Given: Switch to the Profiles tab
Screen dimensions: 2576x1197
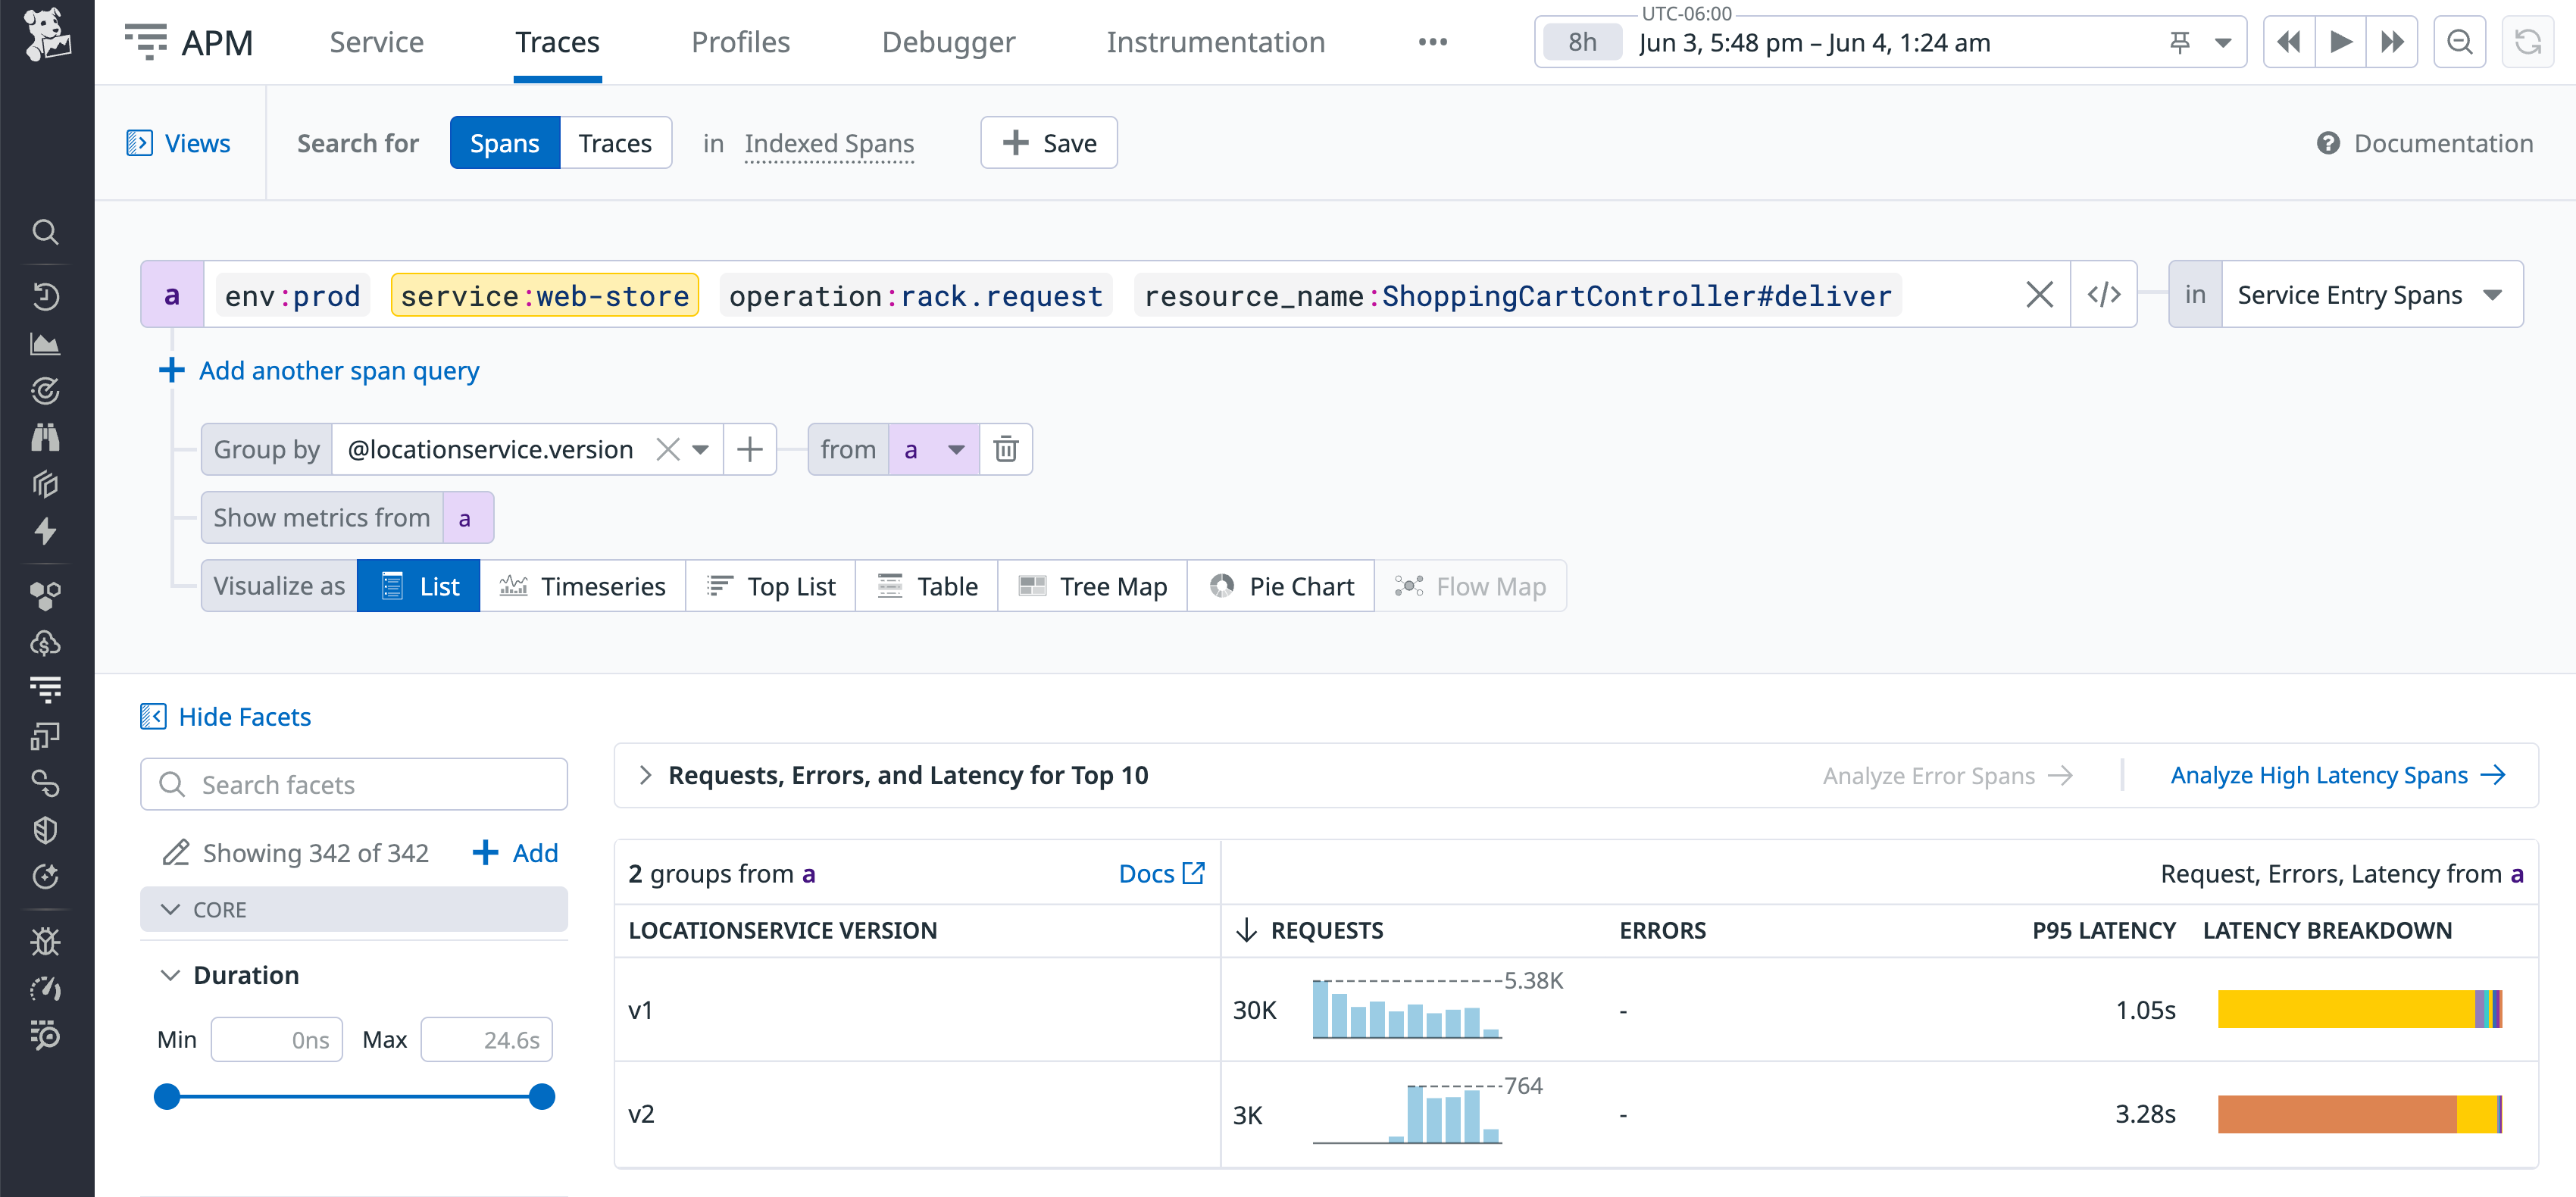Looking at the screenshot, I should coord(740,42).
